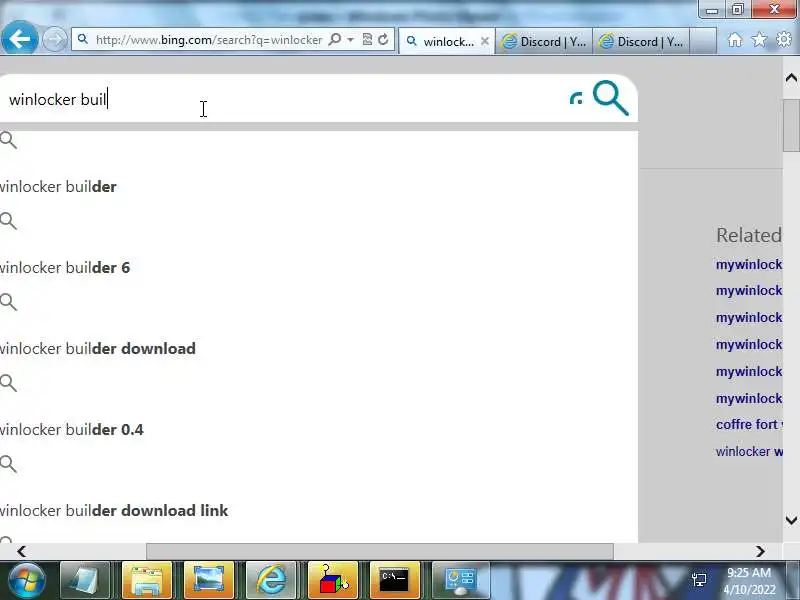The height and width of the screenshot is (600, 800).
Task: Click the bing.com URL address field
Action: tap(208, 40)
